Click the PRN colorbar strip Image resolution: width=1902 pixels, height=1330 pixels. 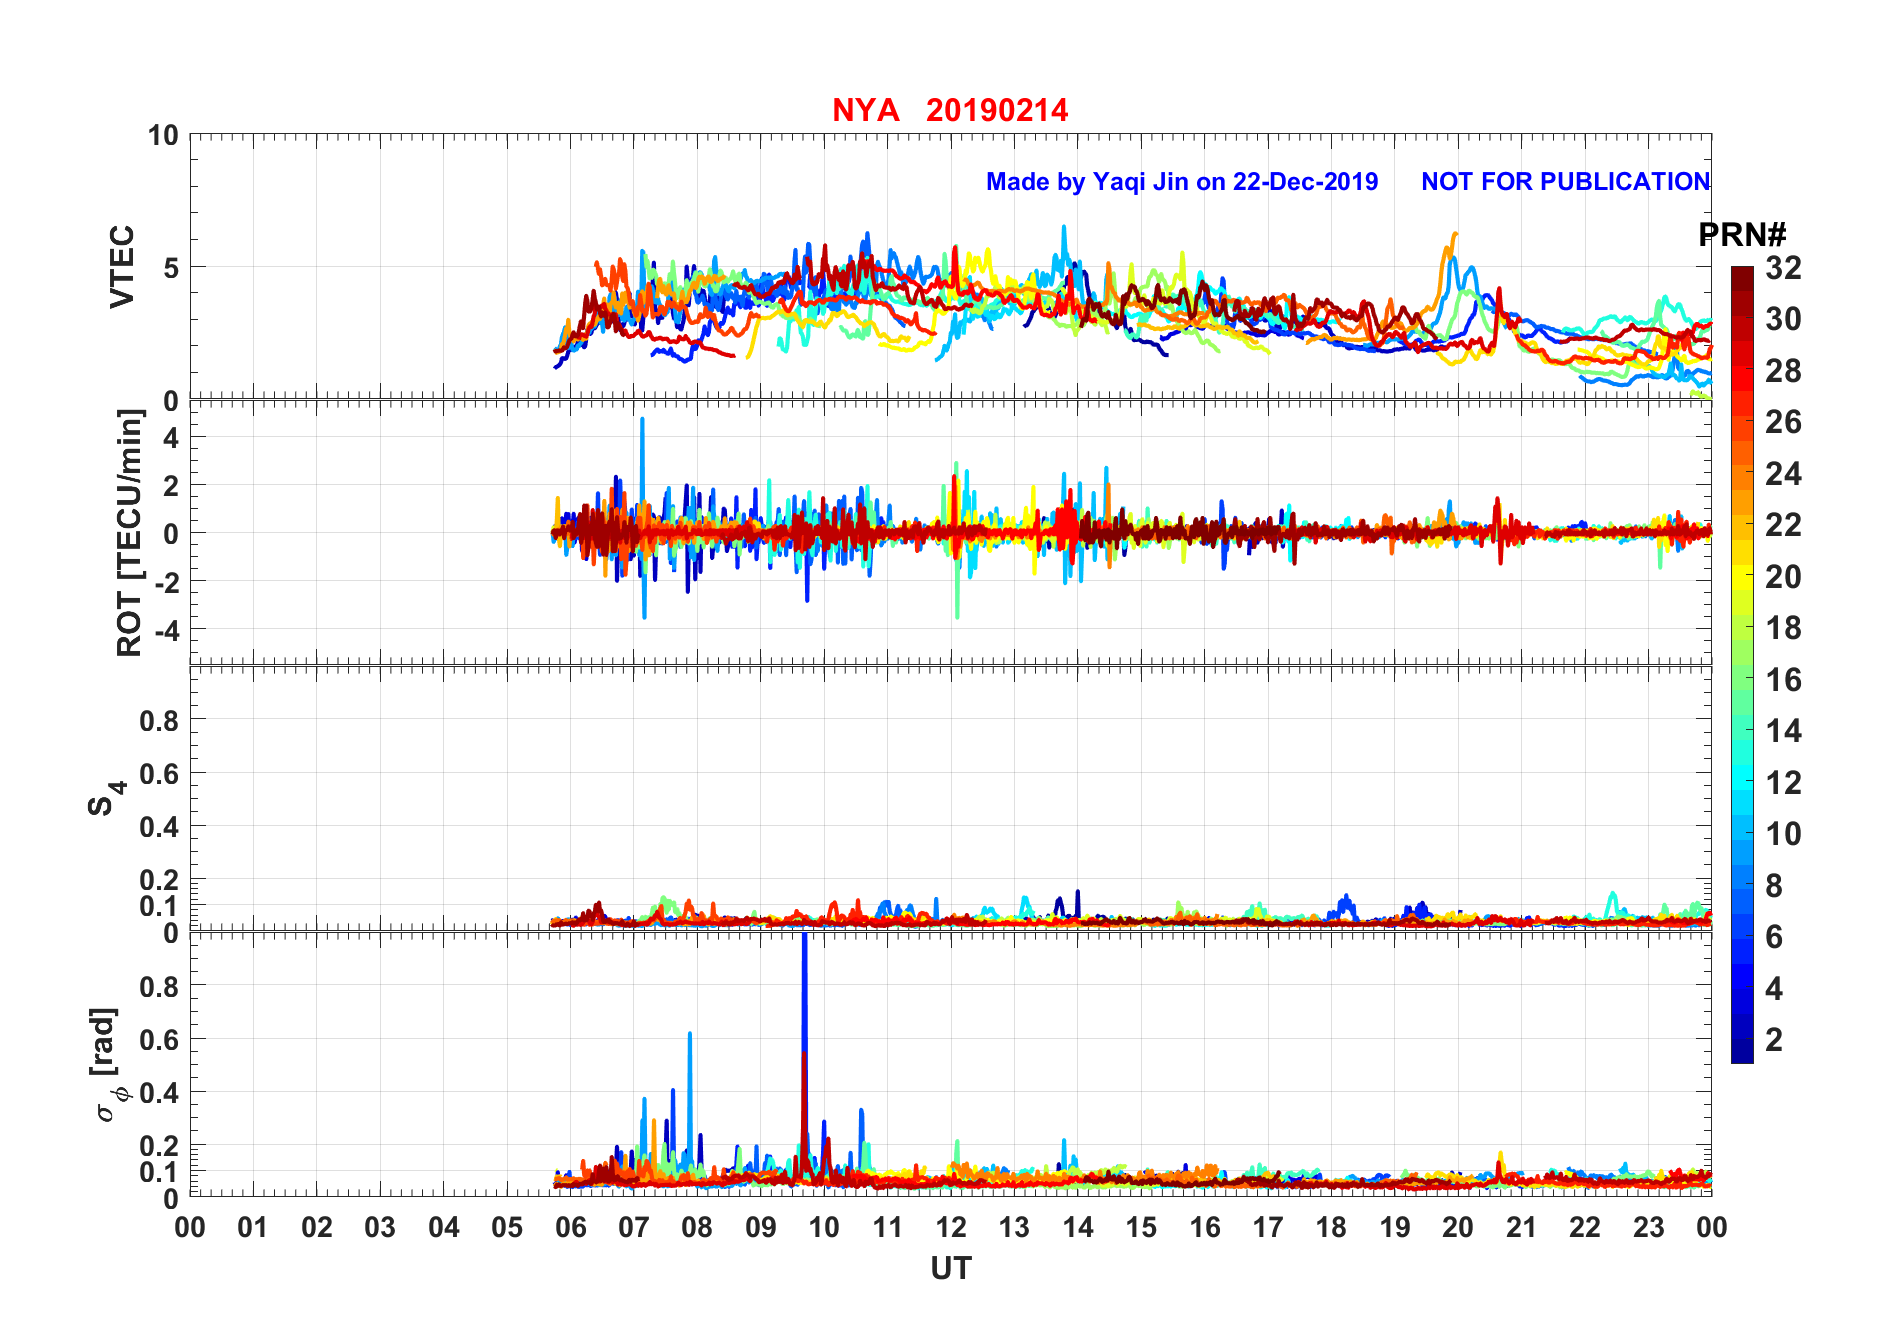pyautogui.click(x=1742, y=664)
